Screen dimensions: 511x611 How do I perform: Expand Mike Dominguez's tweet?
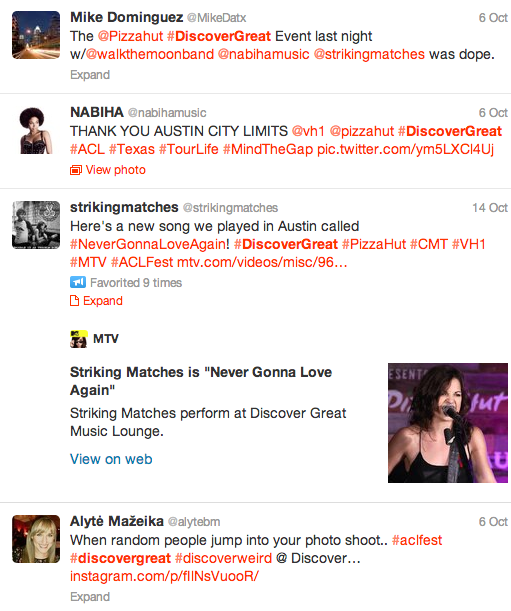90,75
